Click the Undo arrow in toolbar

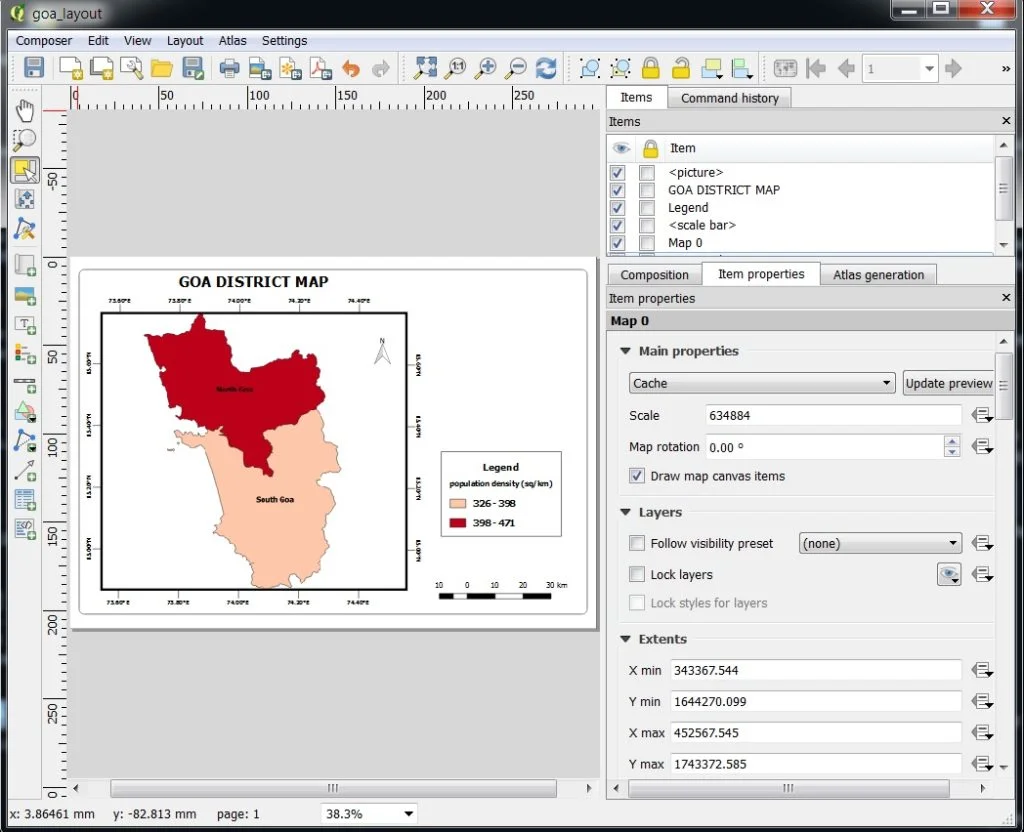(x=351, y=68)
